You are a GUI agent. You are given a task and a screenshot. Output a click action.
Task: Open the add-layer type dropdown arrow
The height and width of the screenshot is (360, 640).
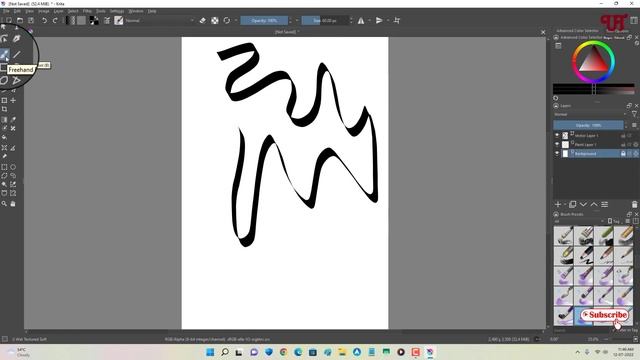point(565,204)
